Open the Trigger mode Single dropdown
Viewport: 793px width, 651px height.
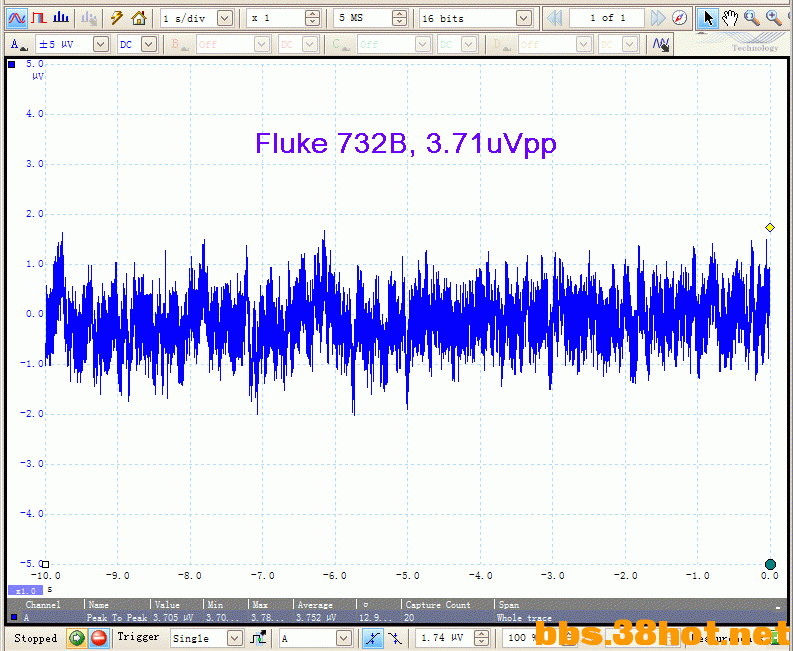coord(234,638)
